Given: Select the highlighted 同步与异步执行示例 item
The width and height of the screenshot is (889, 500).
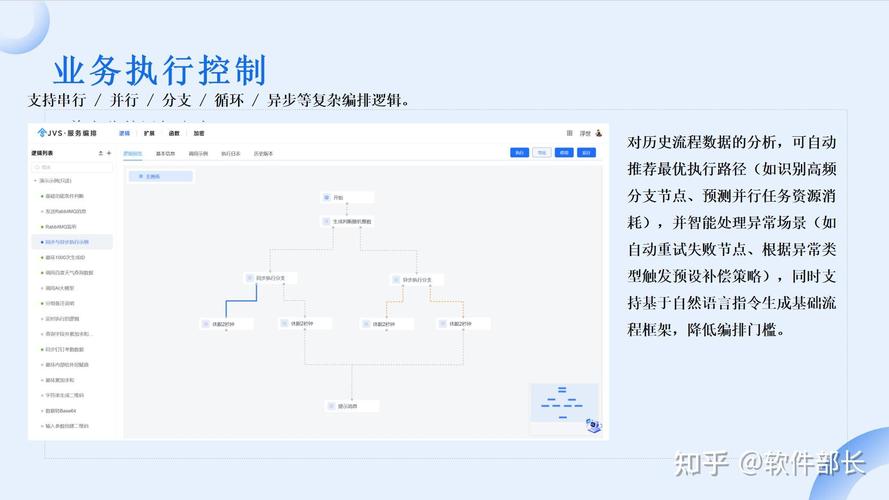Looking at the screenshot, I should (x=72, y=242).
